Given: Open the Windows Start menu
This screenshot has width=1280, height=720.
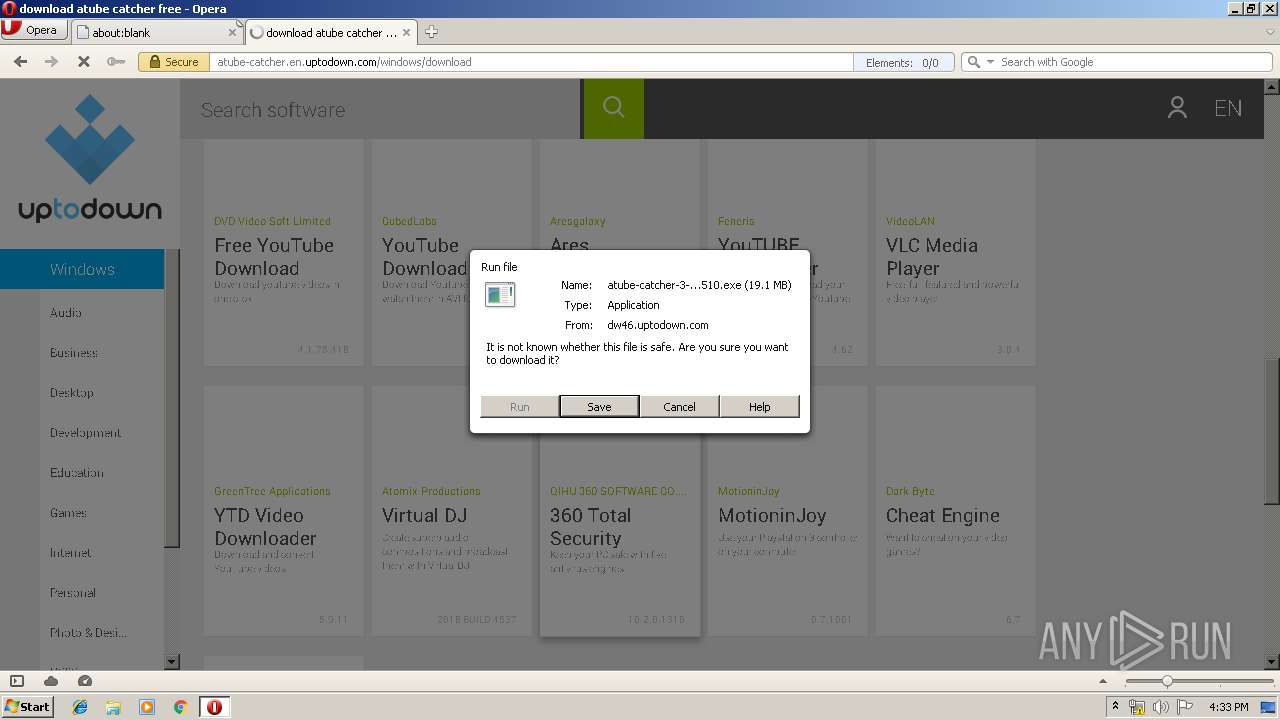Looking at the screenshot, I should 28,706.
